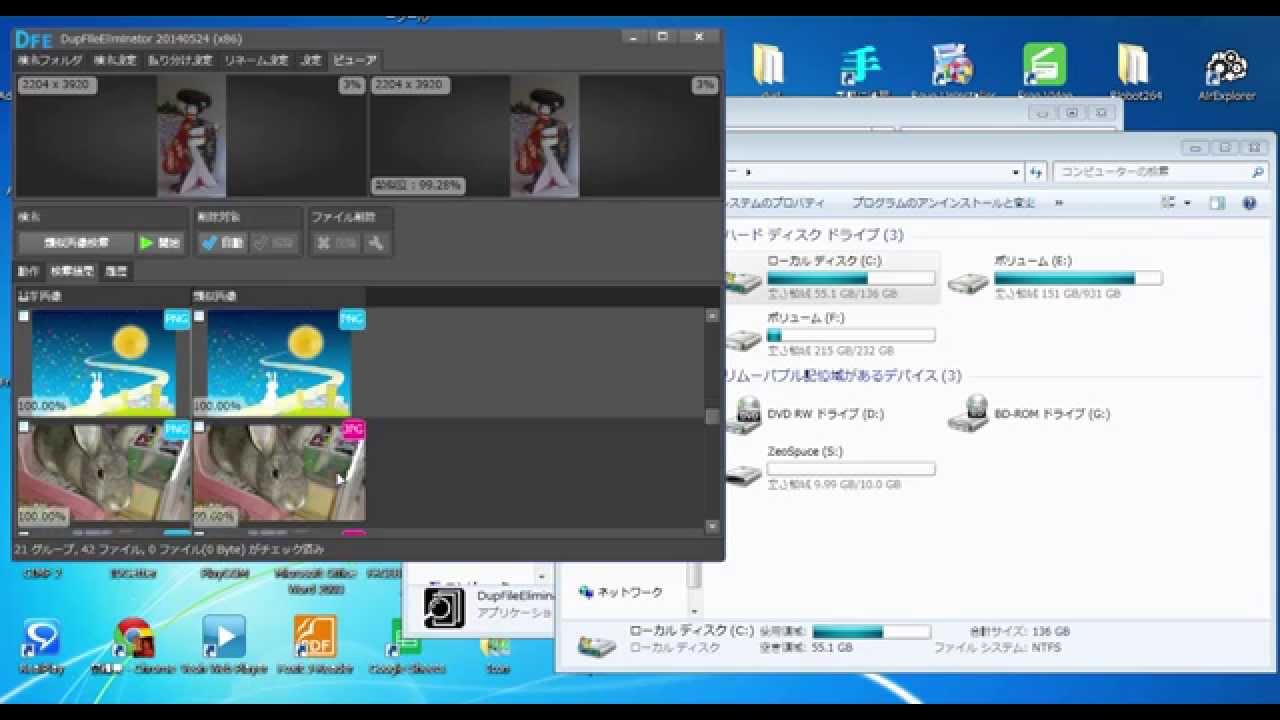Check the rabbit JPG image checkbox
The image size is (1280, 720).
click(x=199, y=427)
